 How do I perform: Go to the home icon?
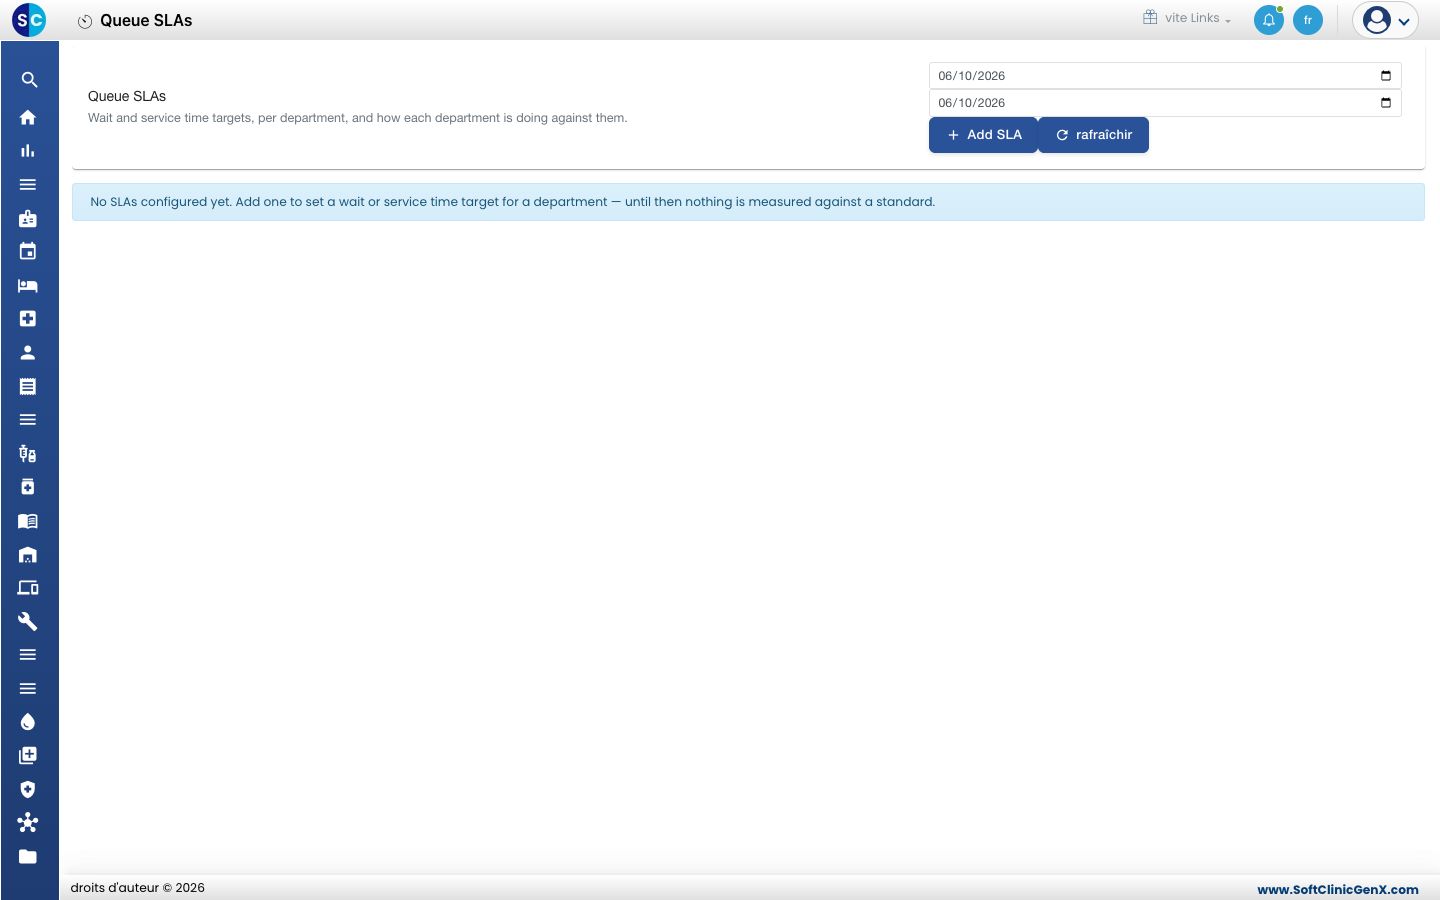pos(28,117)
